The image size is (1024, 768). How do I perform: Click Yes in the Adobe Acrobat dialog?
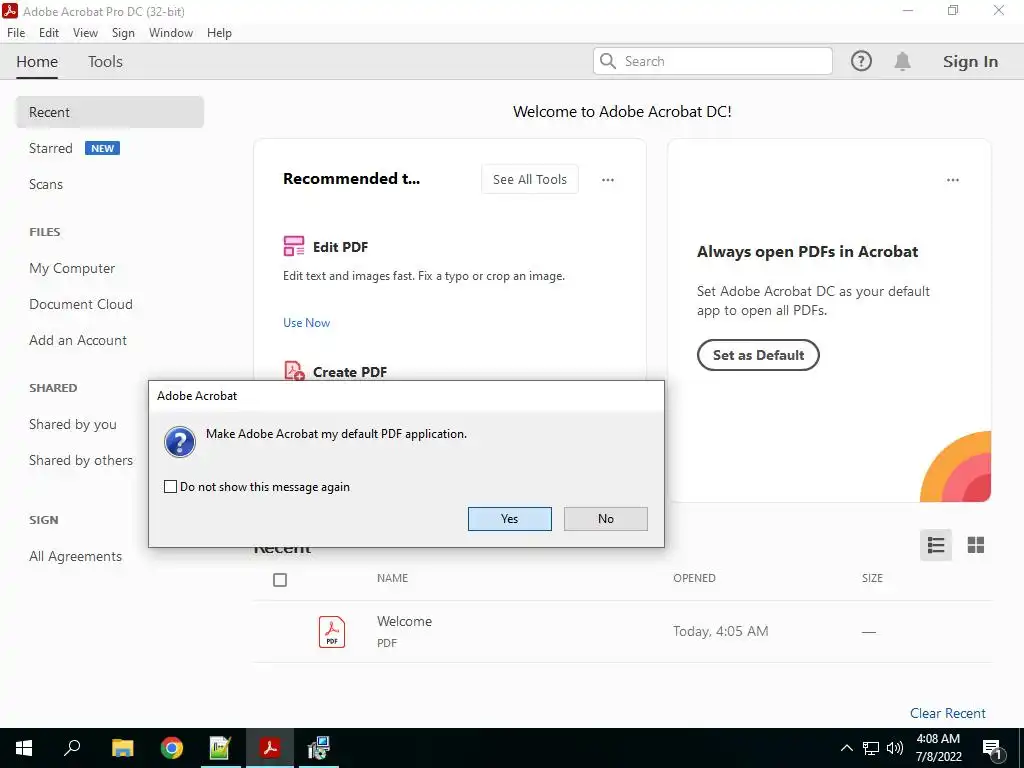click(x=509, y=519)
